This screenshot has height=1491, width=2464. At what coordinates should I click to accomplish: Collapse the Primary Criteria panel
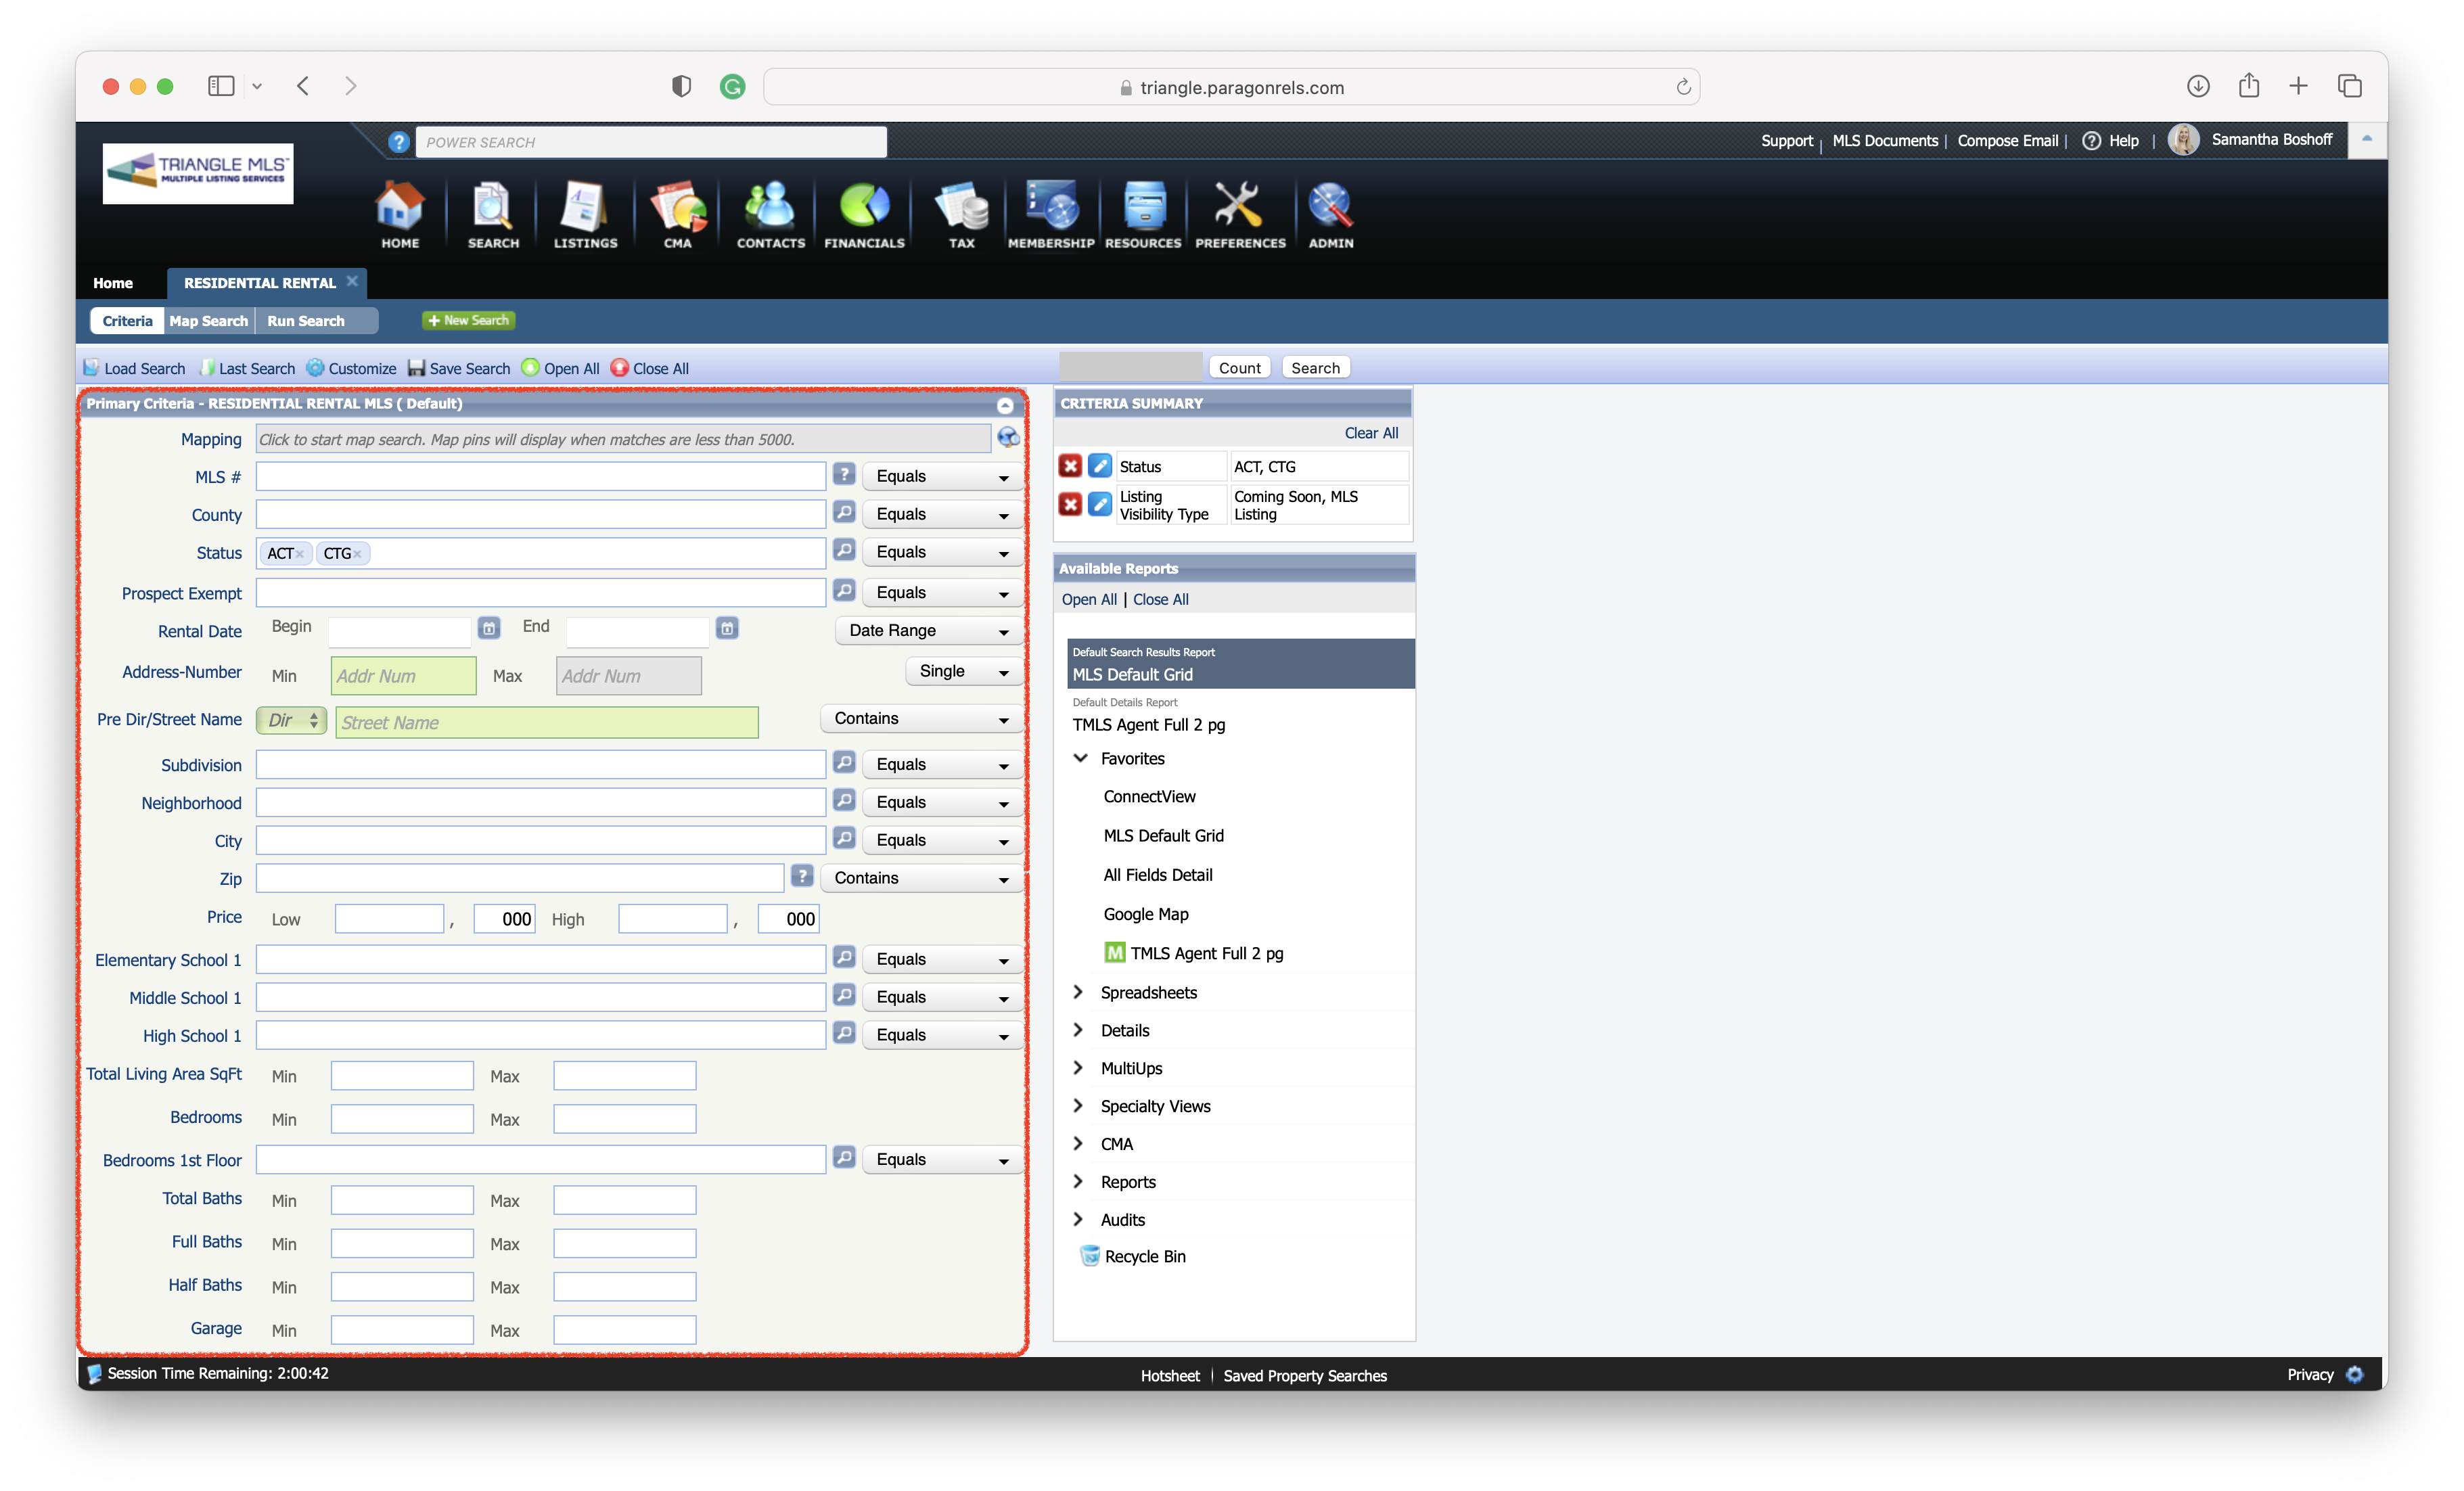click(1005, 405)
